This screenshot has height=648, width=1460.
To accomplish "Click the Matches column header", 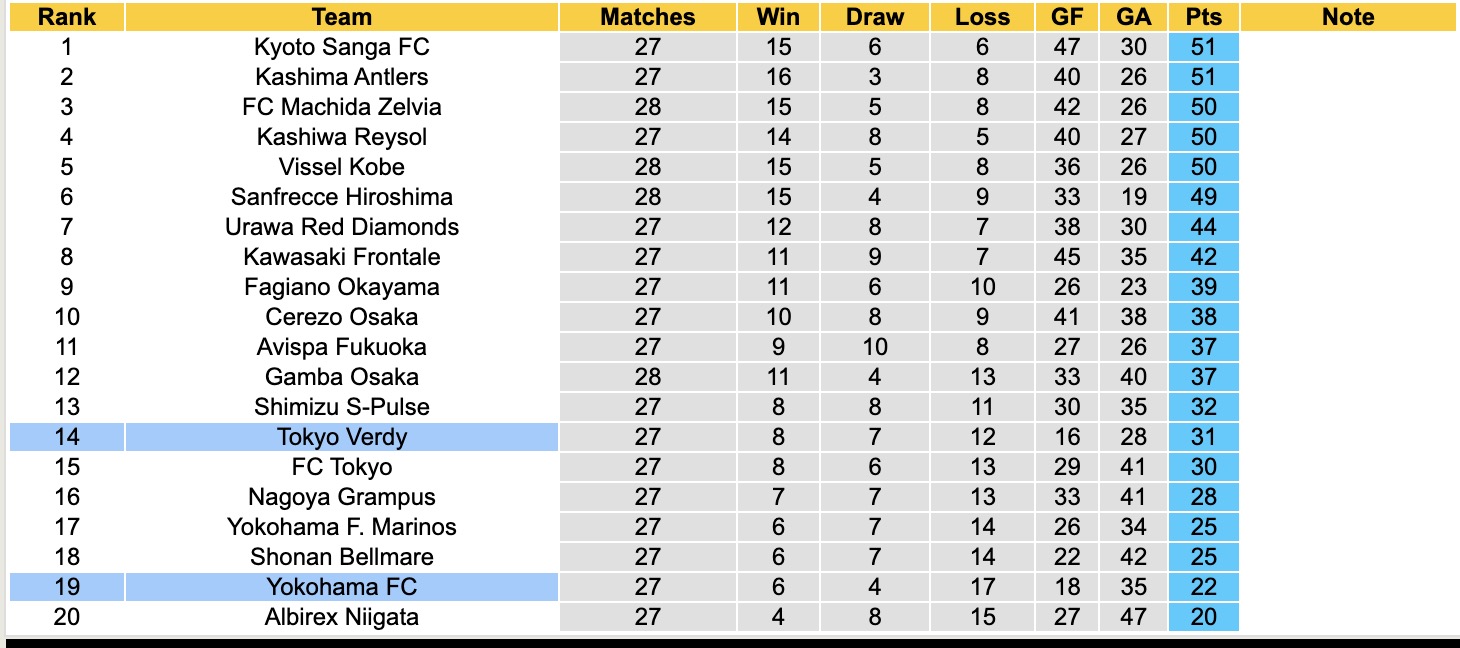I will (x=647, y=17).
